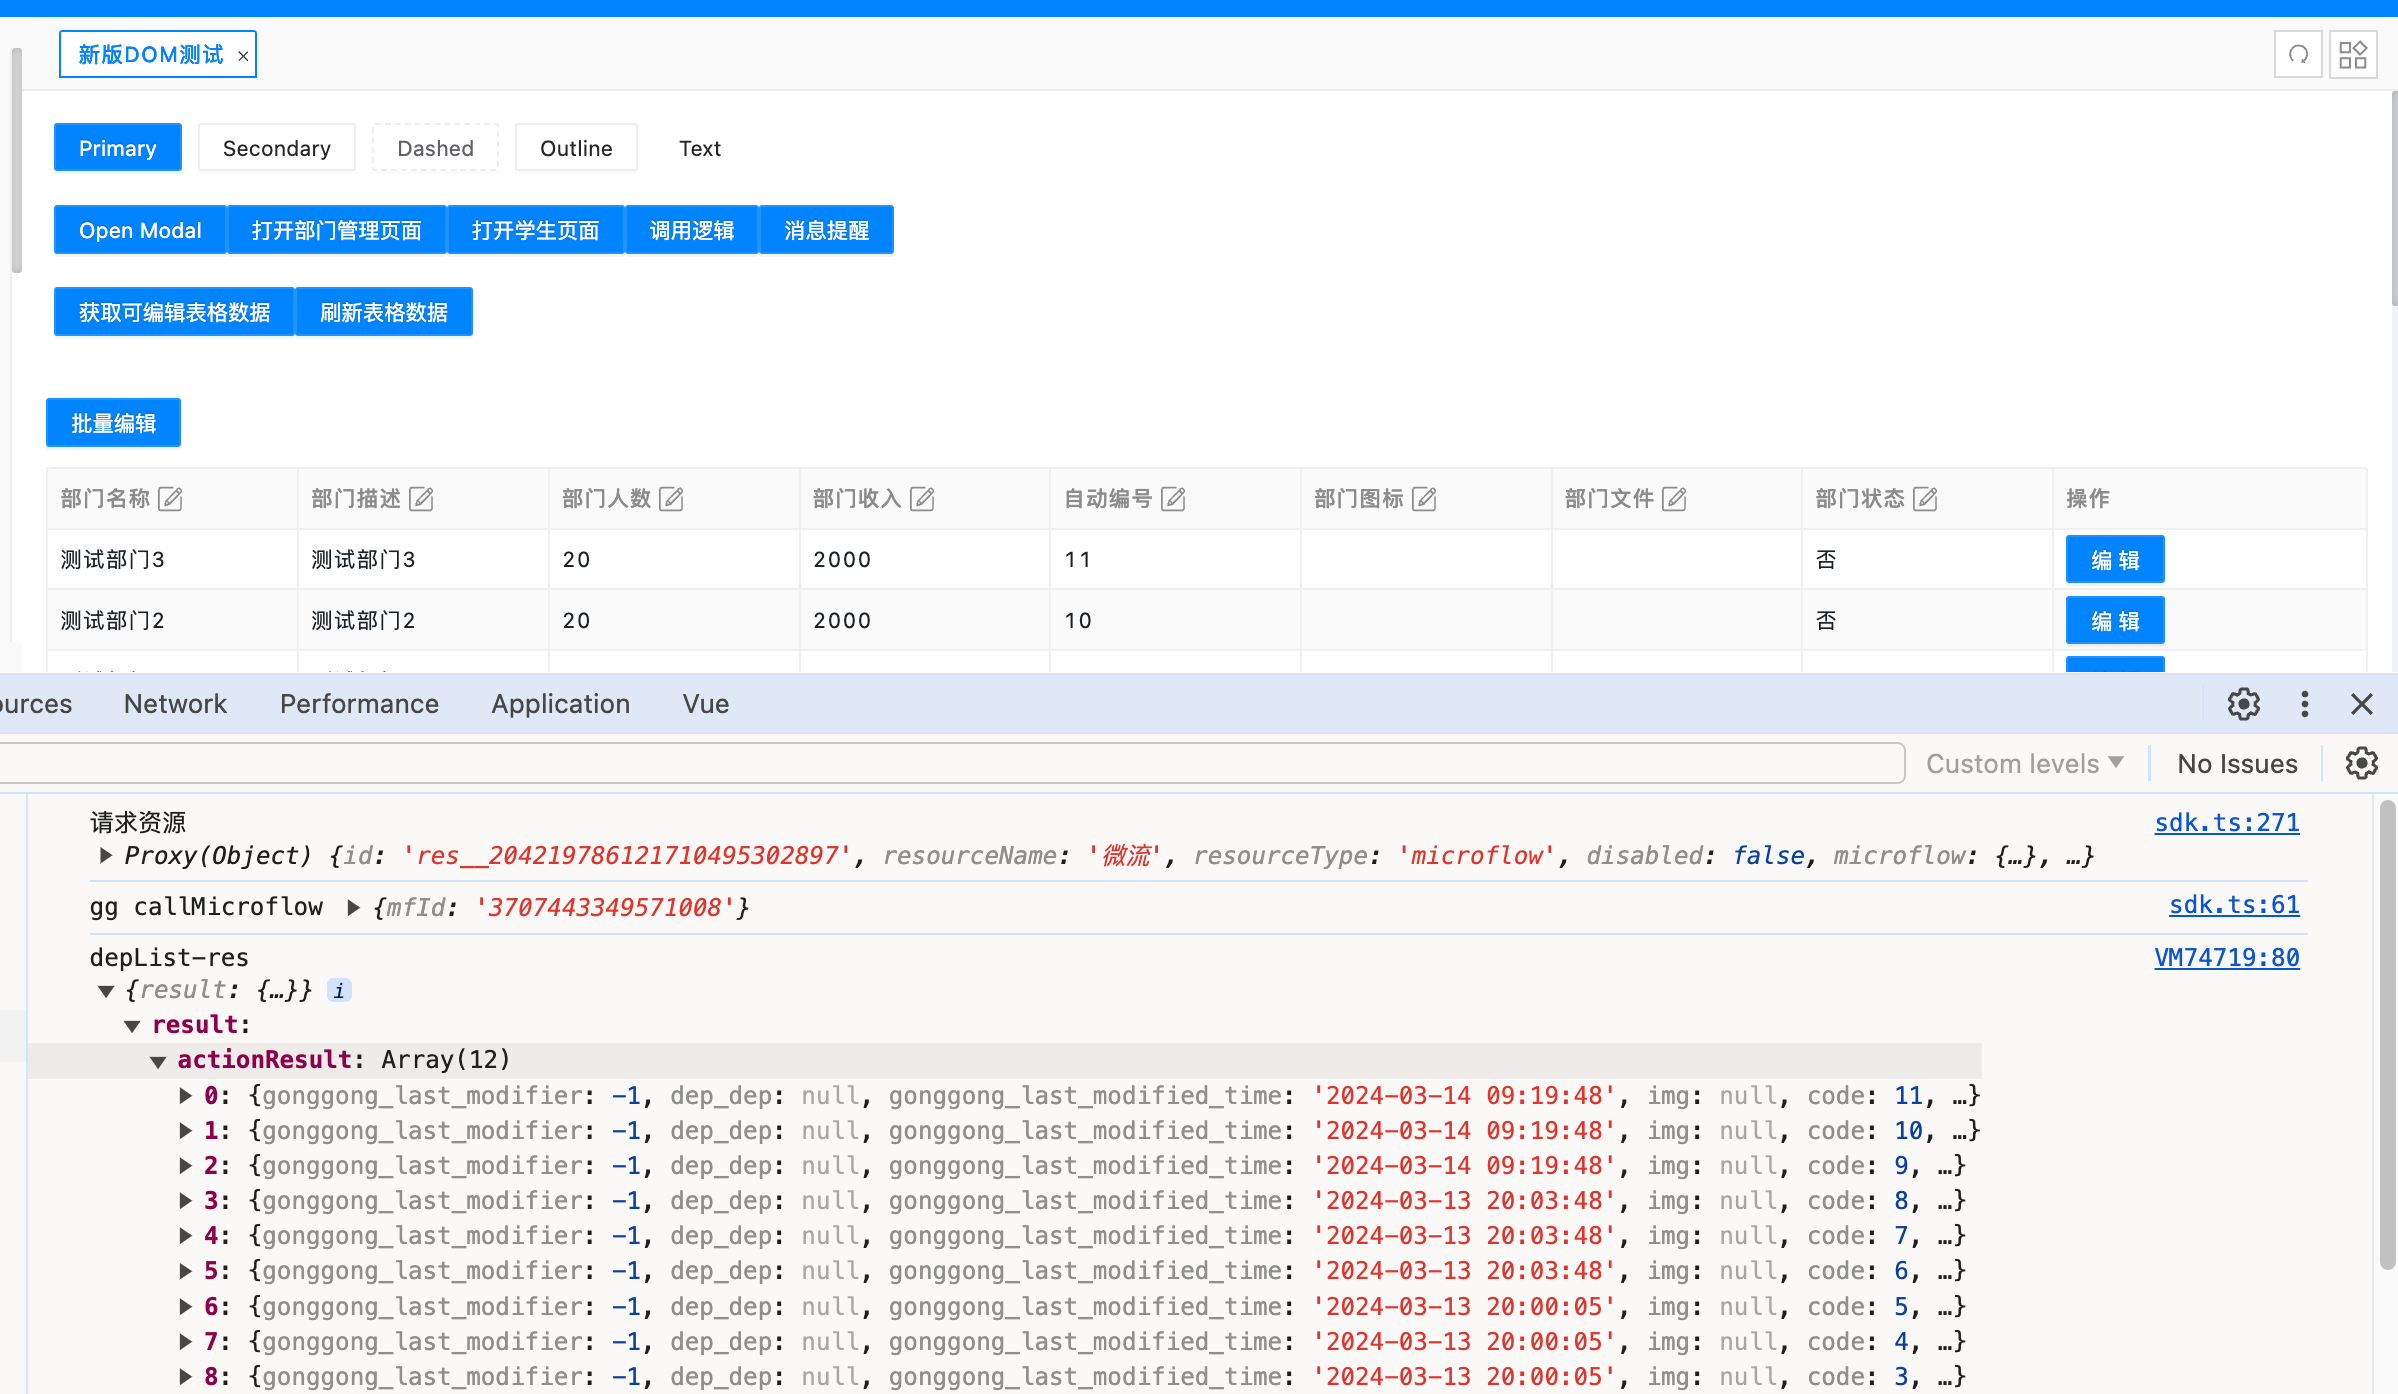The height and width of the screenshot is (1394, 2398).
Task: Close the 新版DOM测试 tab
Action: pos(243,56)
